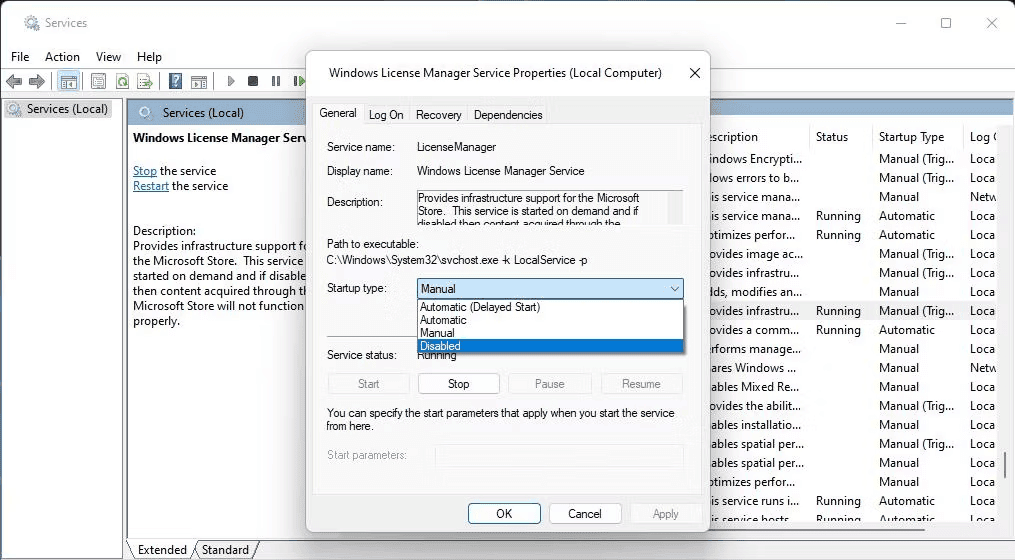
Task: Toggle the Show/Hide Console Tree icon
Action: [x=69, y=81]
